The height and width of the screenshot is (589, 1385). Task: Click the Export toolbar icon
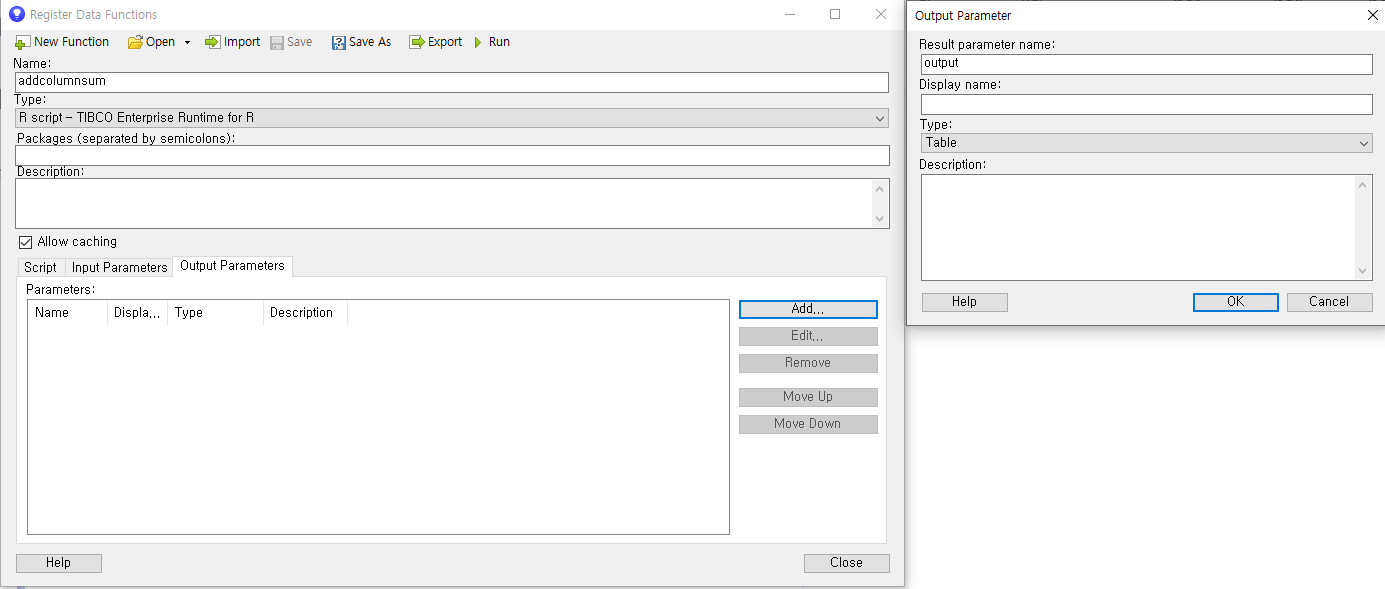click(416, 42)
